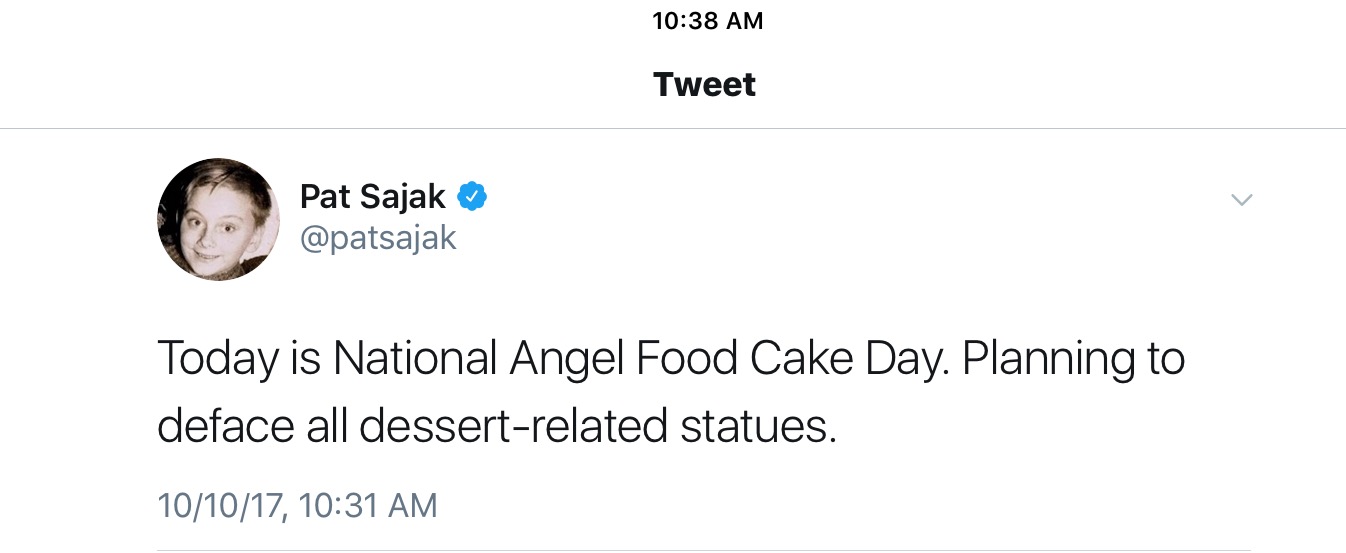Image resolution: width=1346 pixels, height=553 pixels.
Task: Tap the Tweet header title
Action: click(x=705, y=84)
